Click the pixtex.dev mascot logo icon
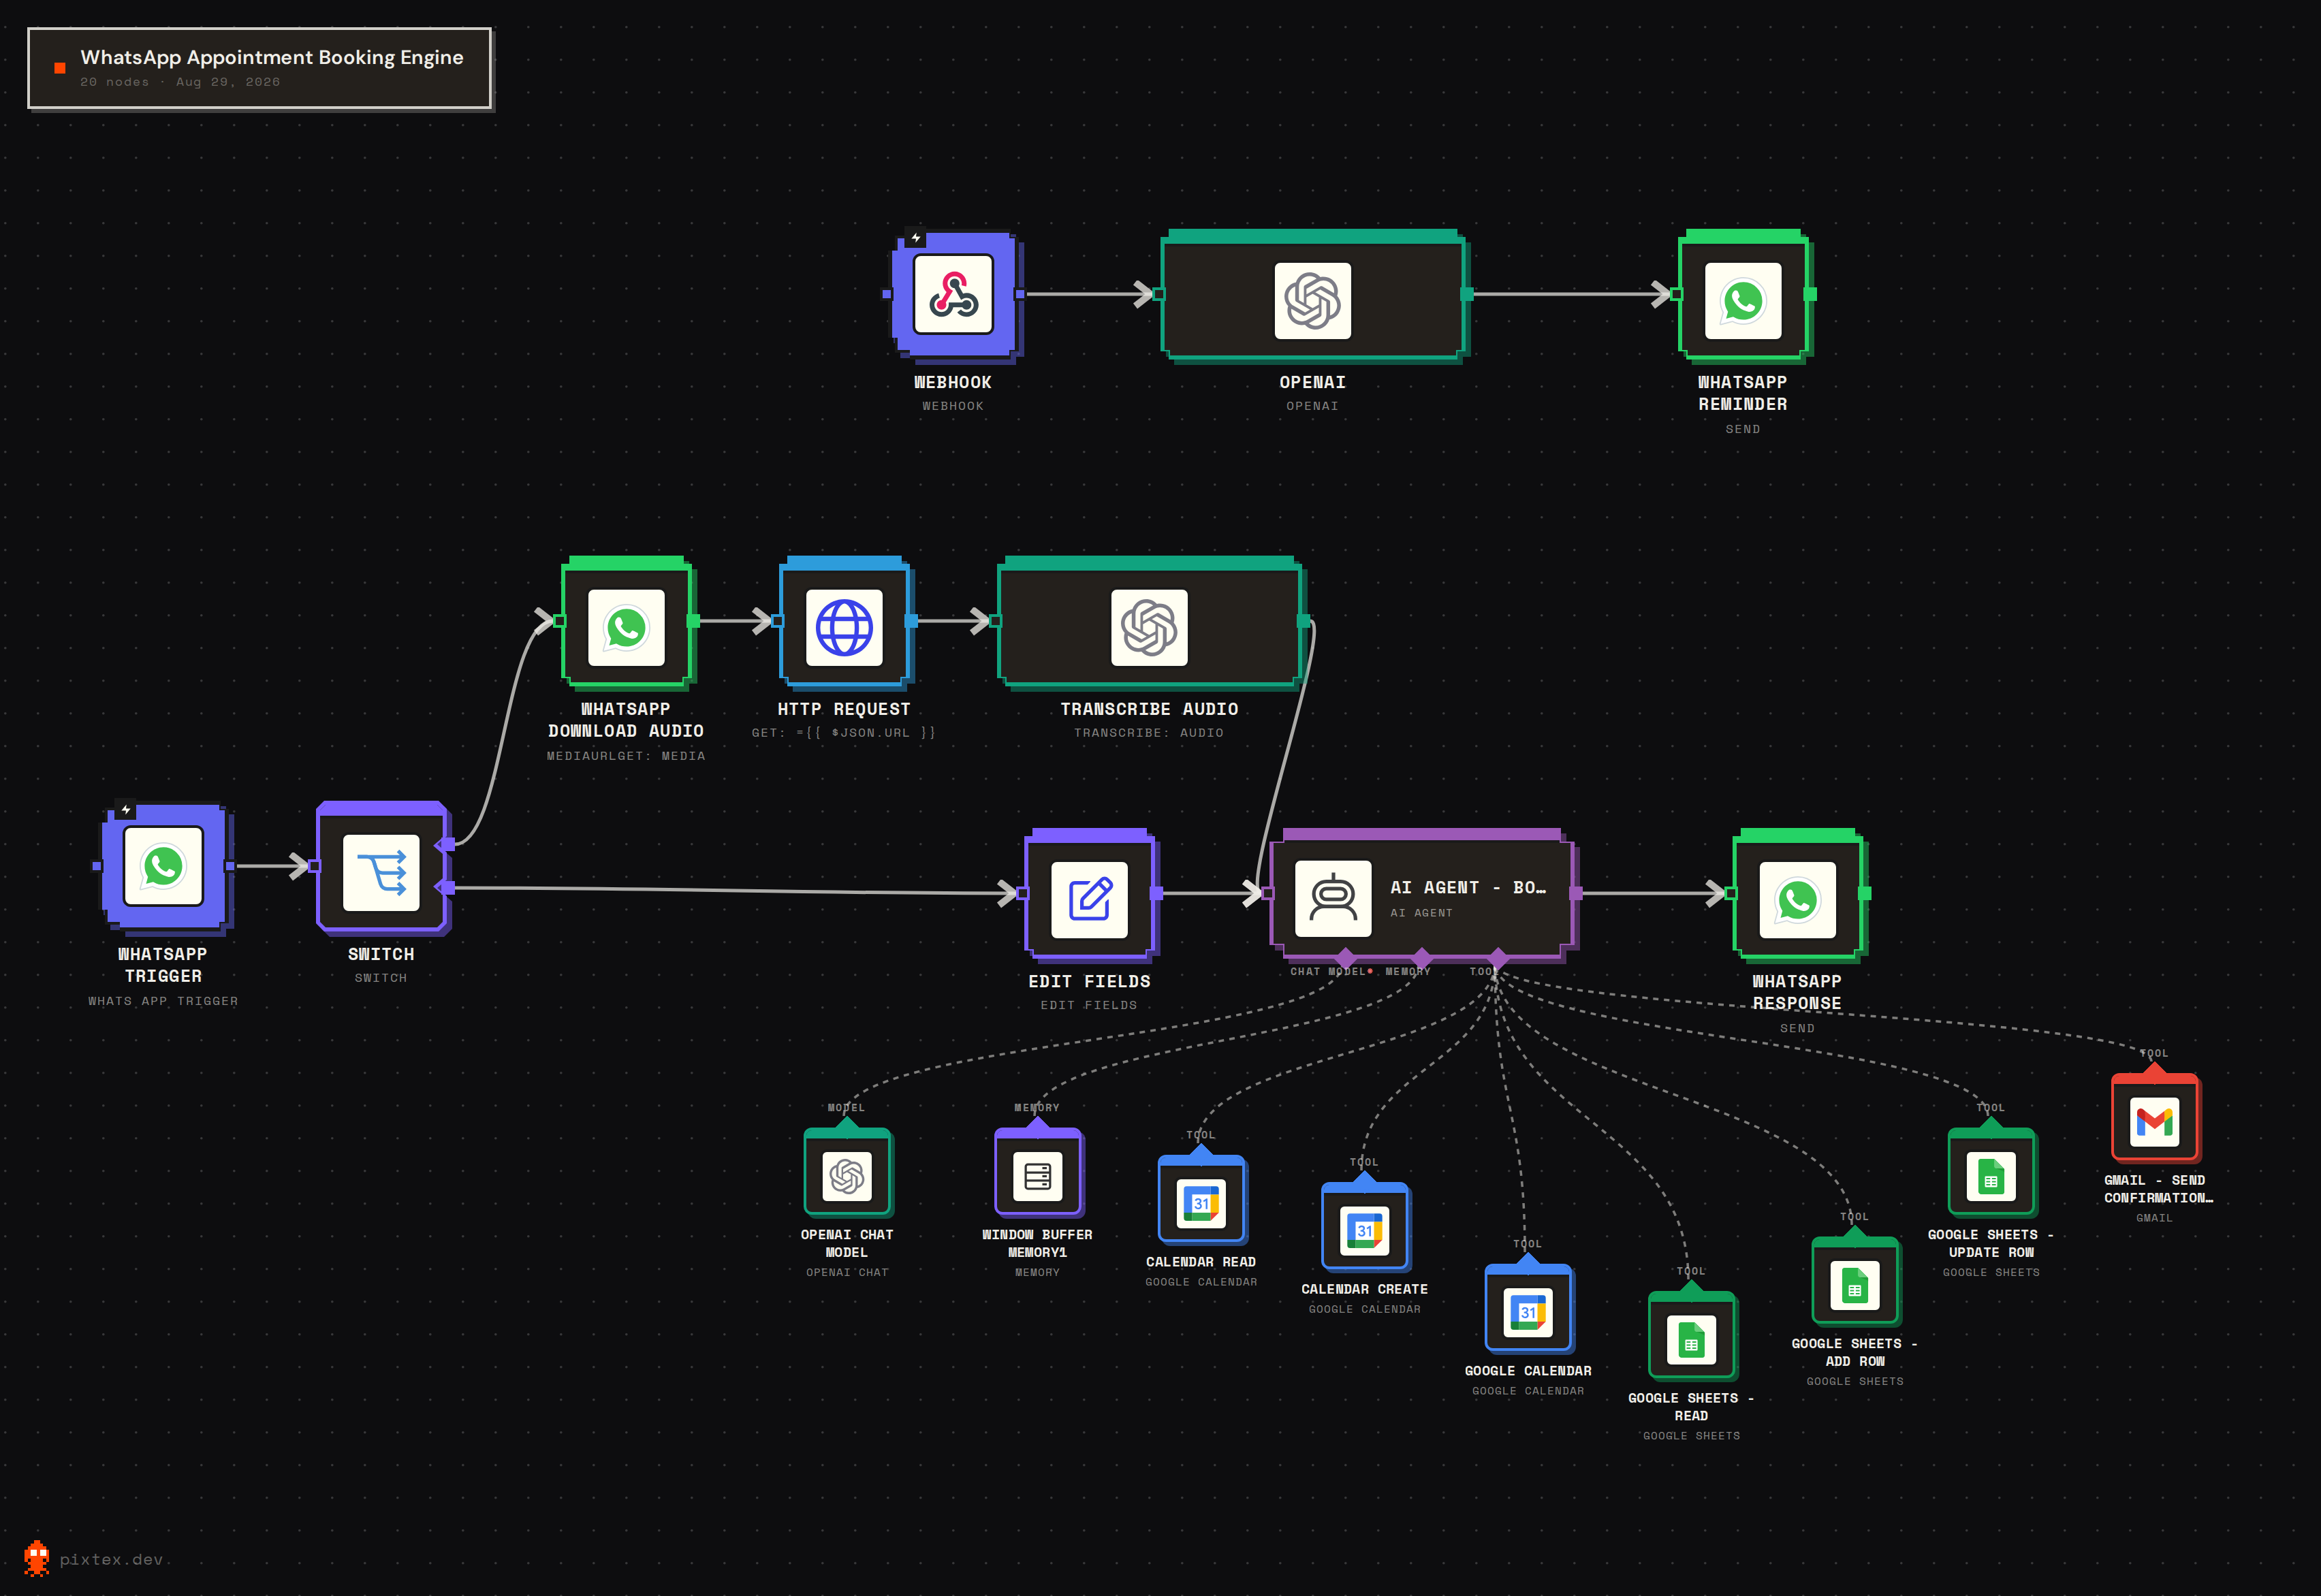The height and width of the screenshot is (1596, 2321). click(37, 1558)
